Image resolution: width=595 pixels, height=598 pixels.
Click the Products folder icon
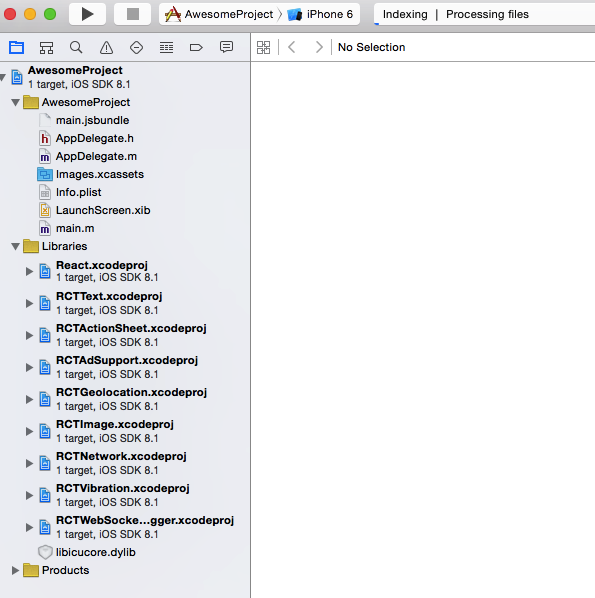tap(31, 571)
